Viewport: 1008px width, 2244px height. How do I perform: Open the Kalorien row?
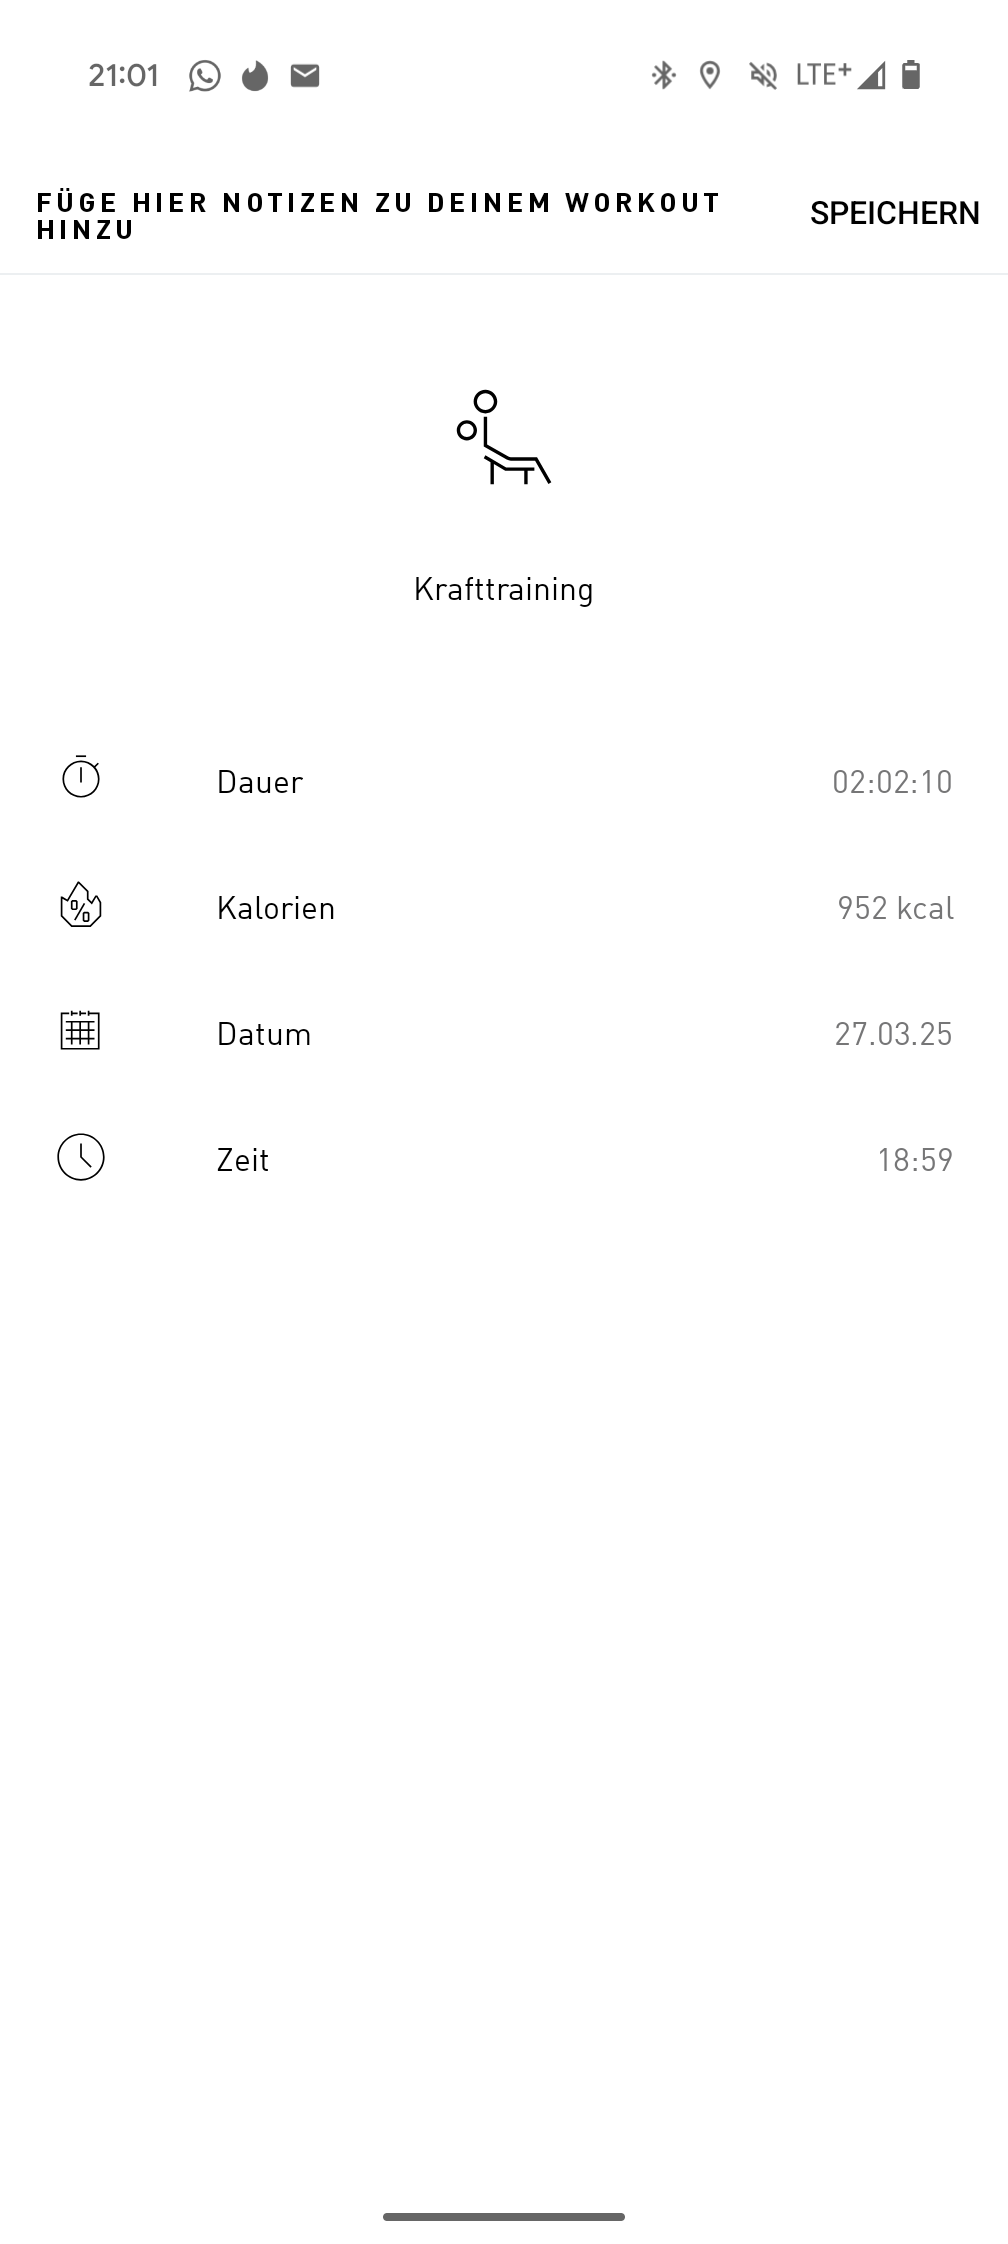[504, 907]
